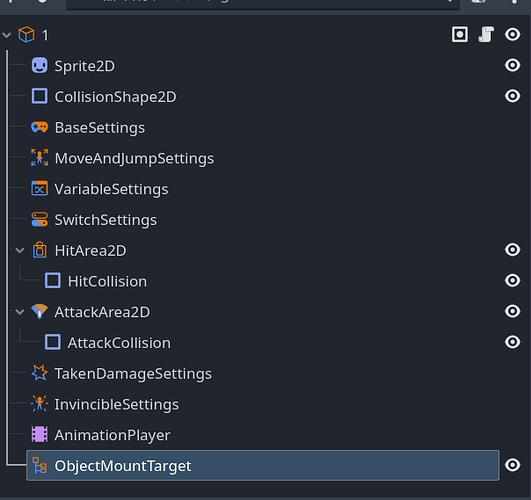
Task: Click the VariableSettings node icon
Action: coord(40,189)
